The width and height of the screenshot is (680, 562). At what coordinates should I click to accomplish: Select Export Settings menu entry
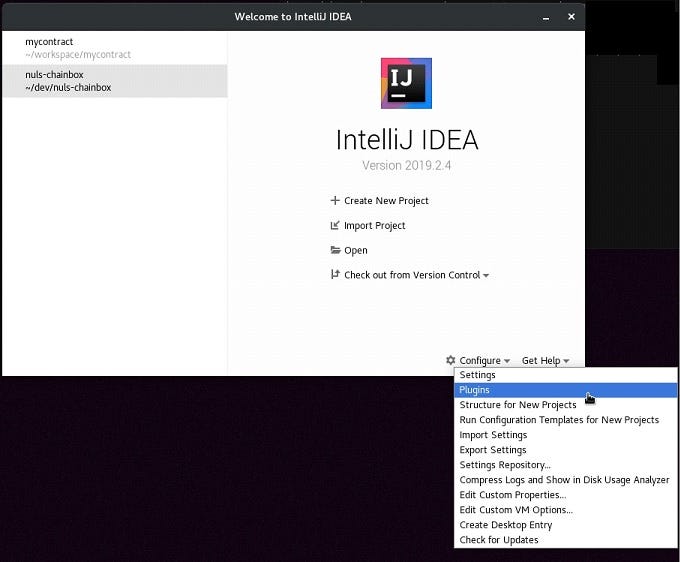pyautogui.click(x=566, y=450)
